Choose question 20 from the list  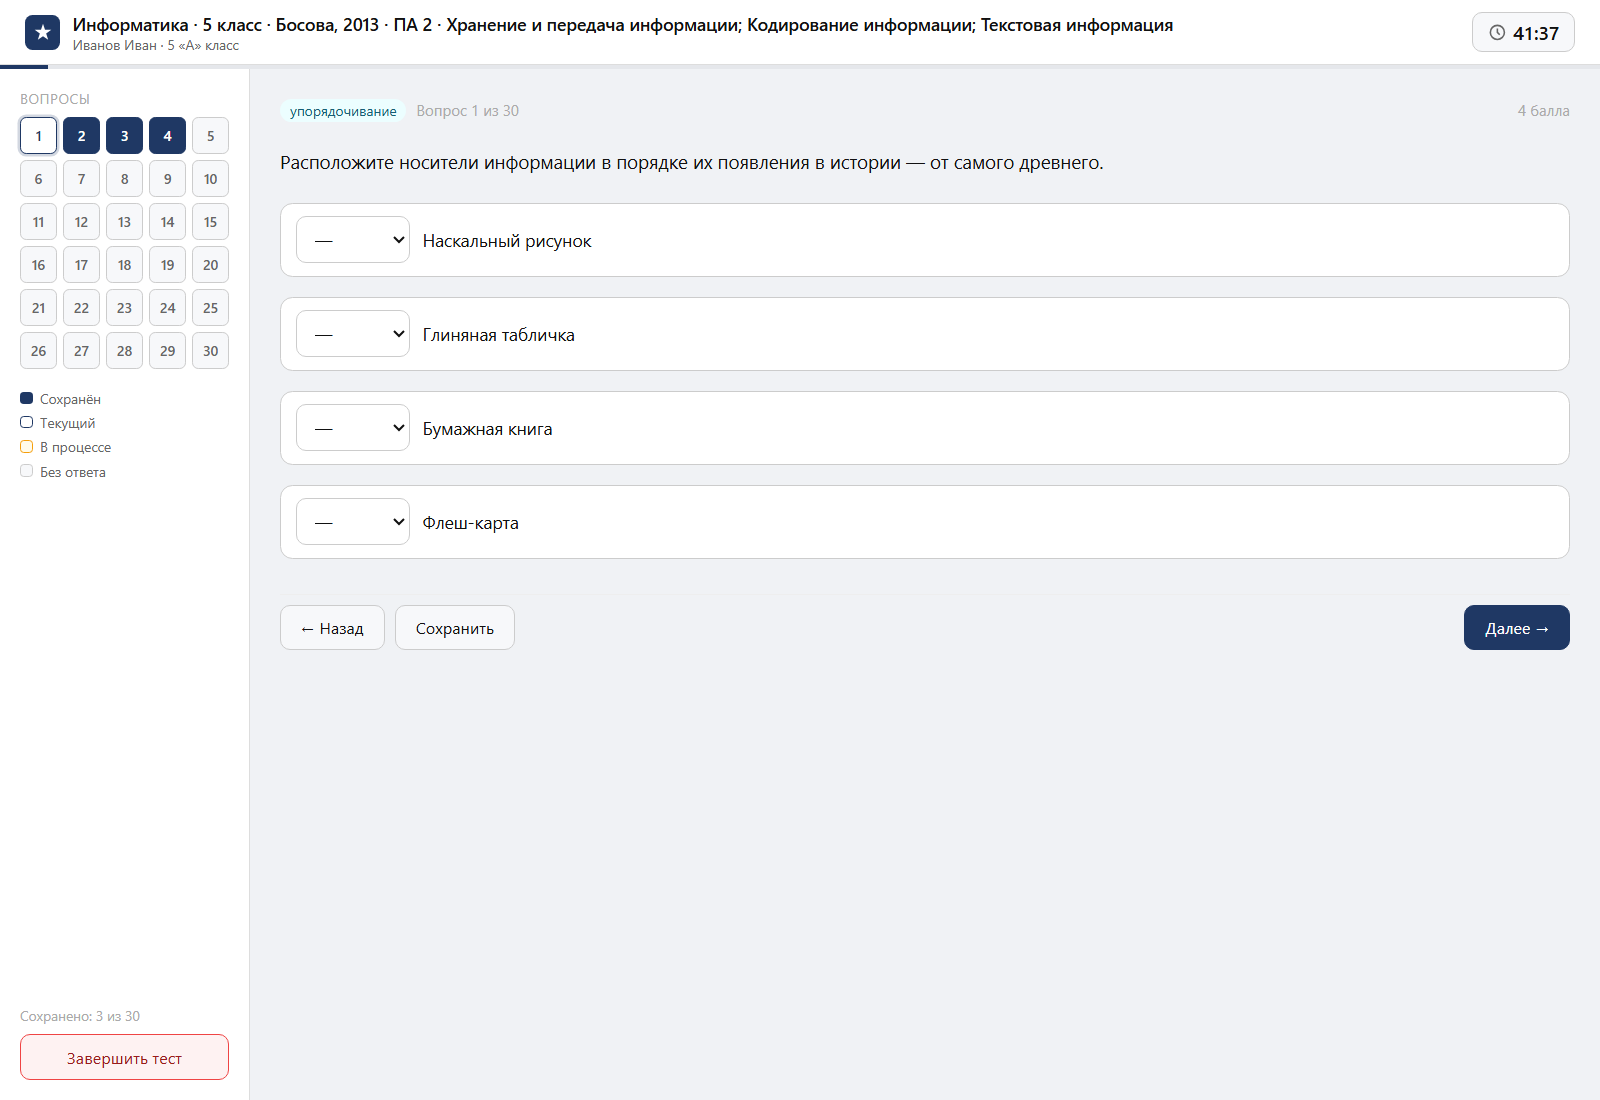pyautogui.click(x=210, y=265)
